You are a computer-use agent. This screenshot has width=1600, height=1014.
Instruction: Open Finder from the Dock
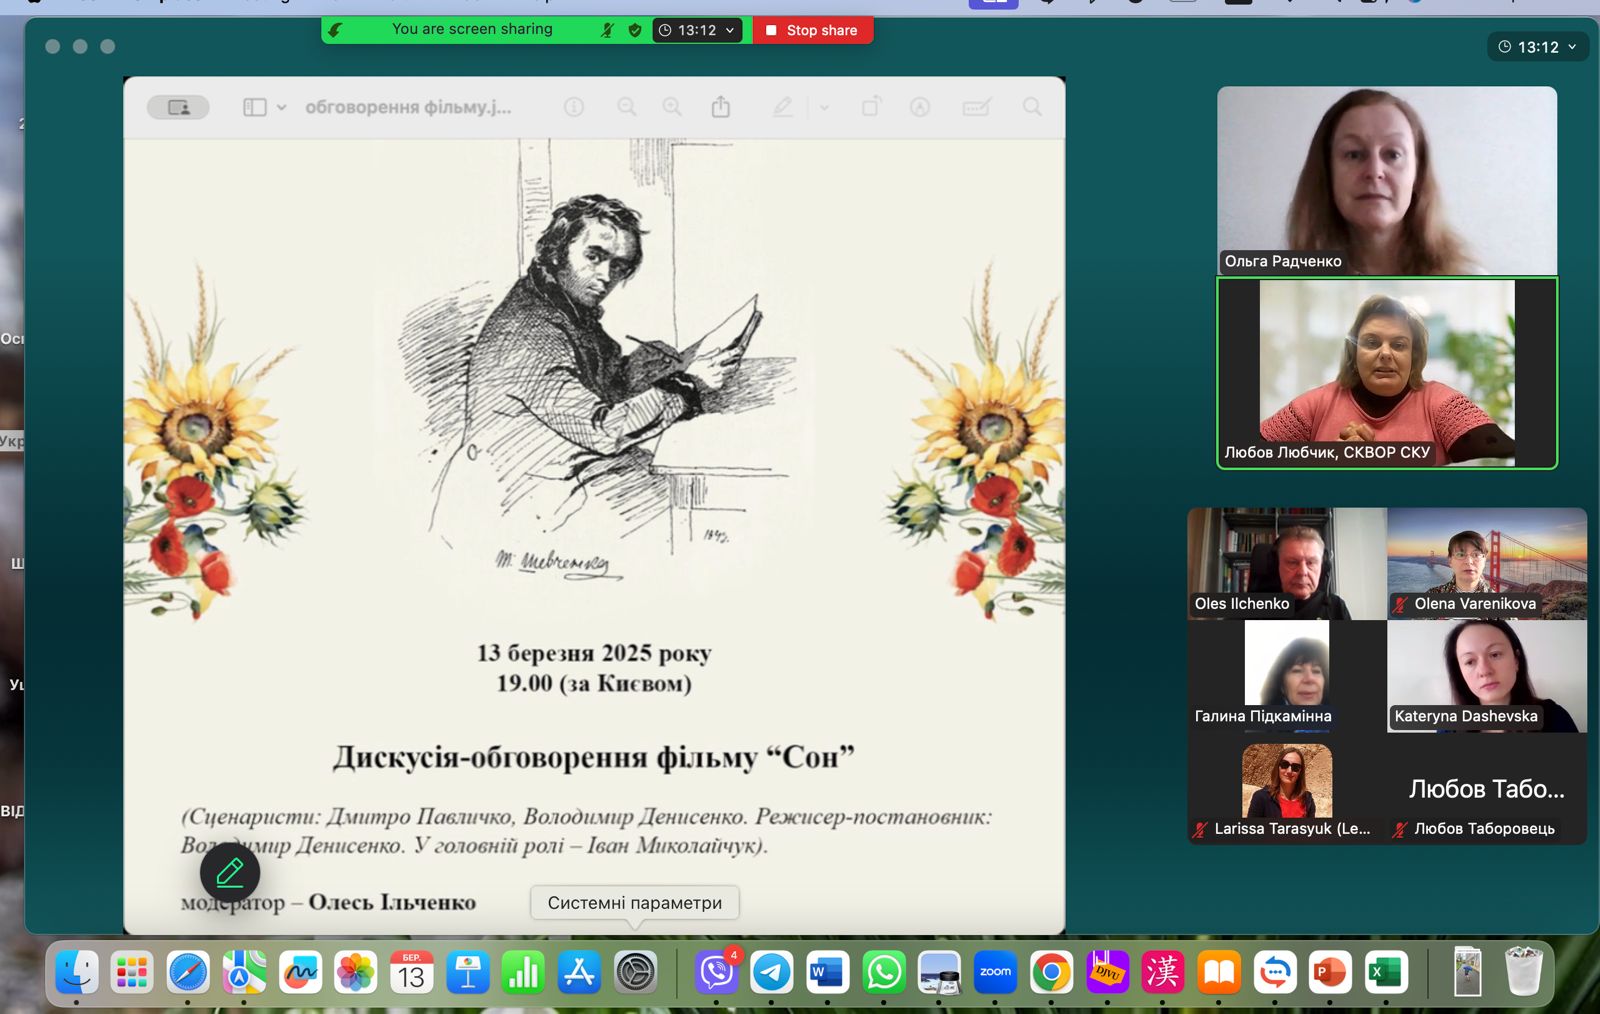76,972
